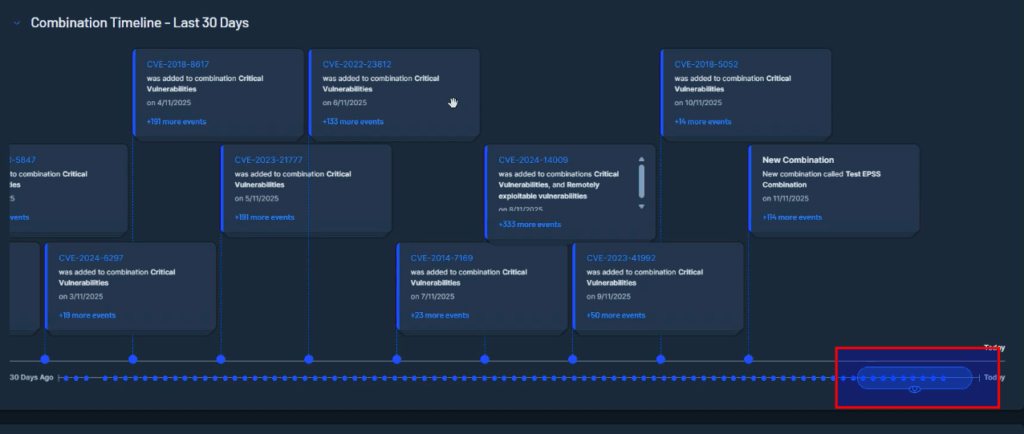Open the CVE-2023-21777 link

click(268, 160)
